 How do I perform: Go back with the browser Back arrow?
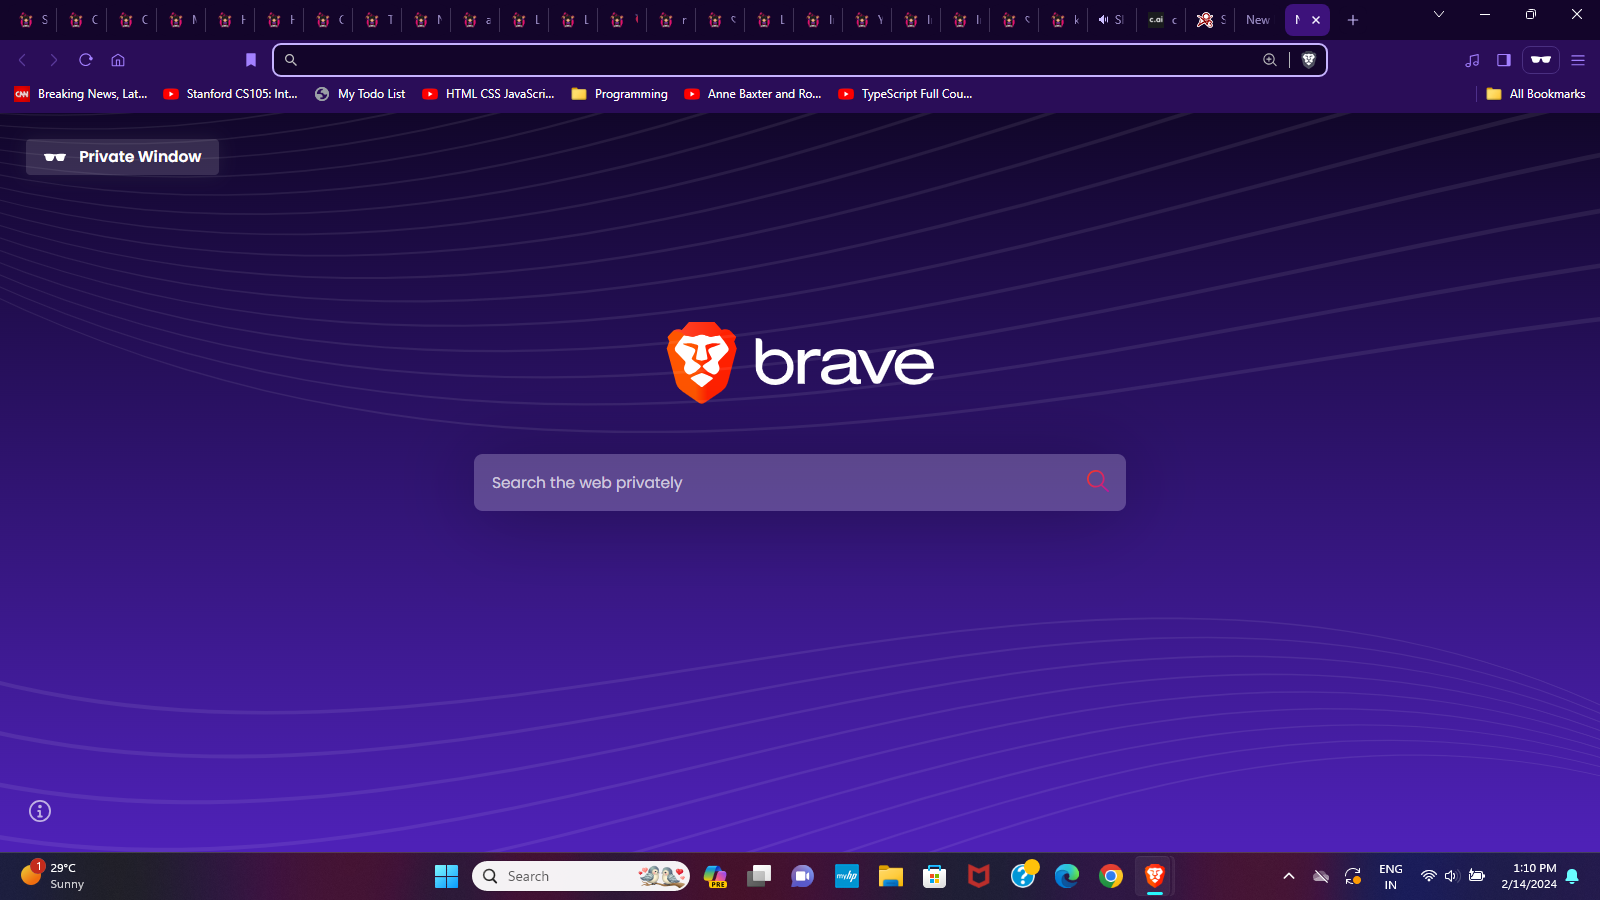[22, 60]
